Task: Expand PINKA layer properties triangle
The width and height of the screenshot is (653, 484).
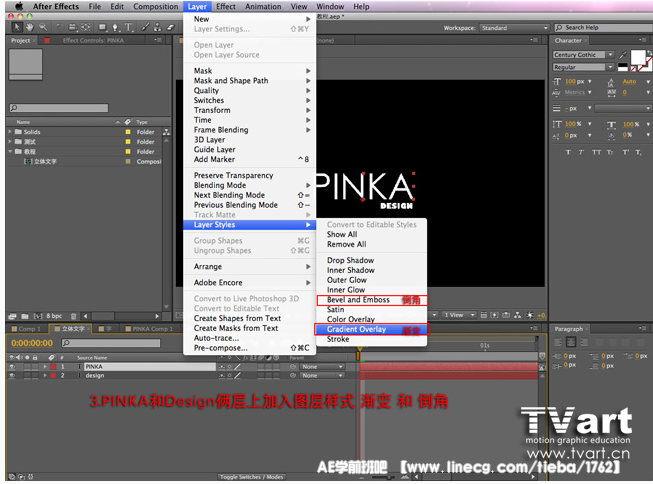Action: tap(45, 367)
